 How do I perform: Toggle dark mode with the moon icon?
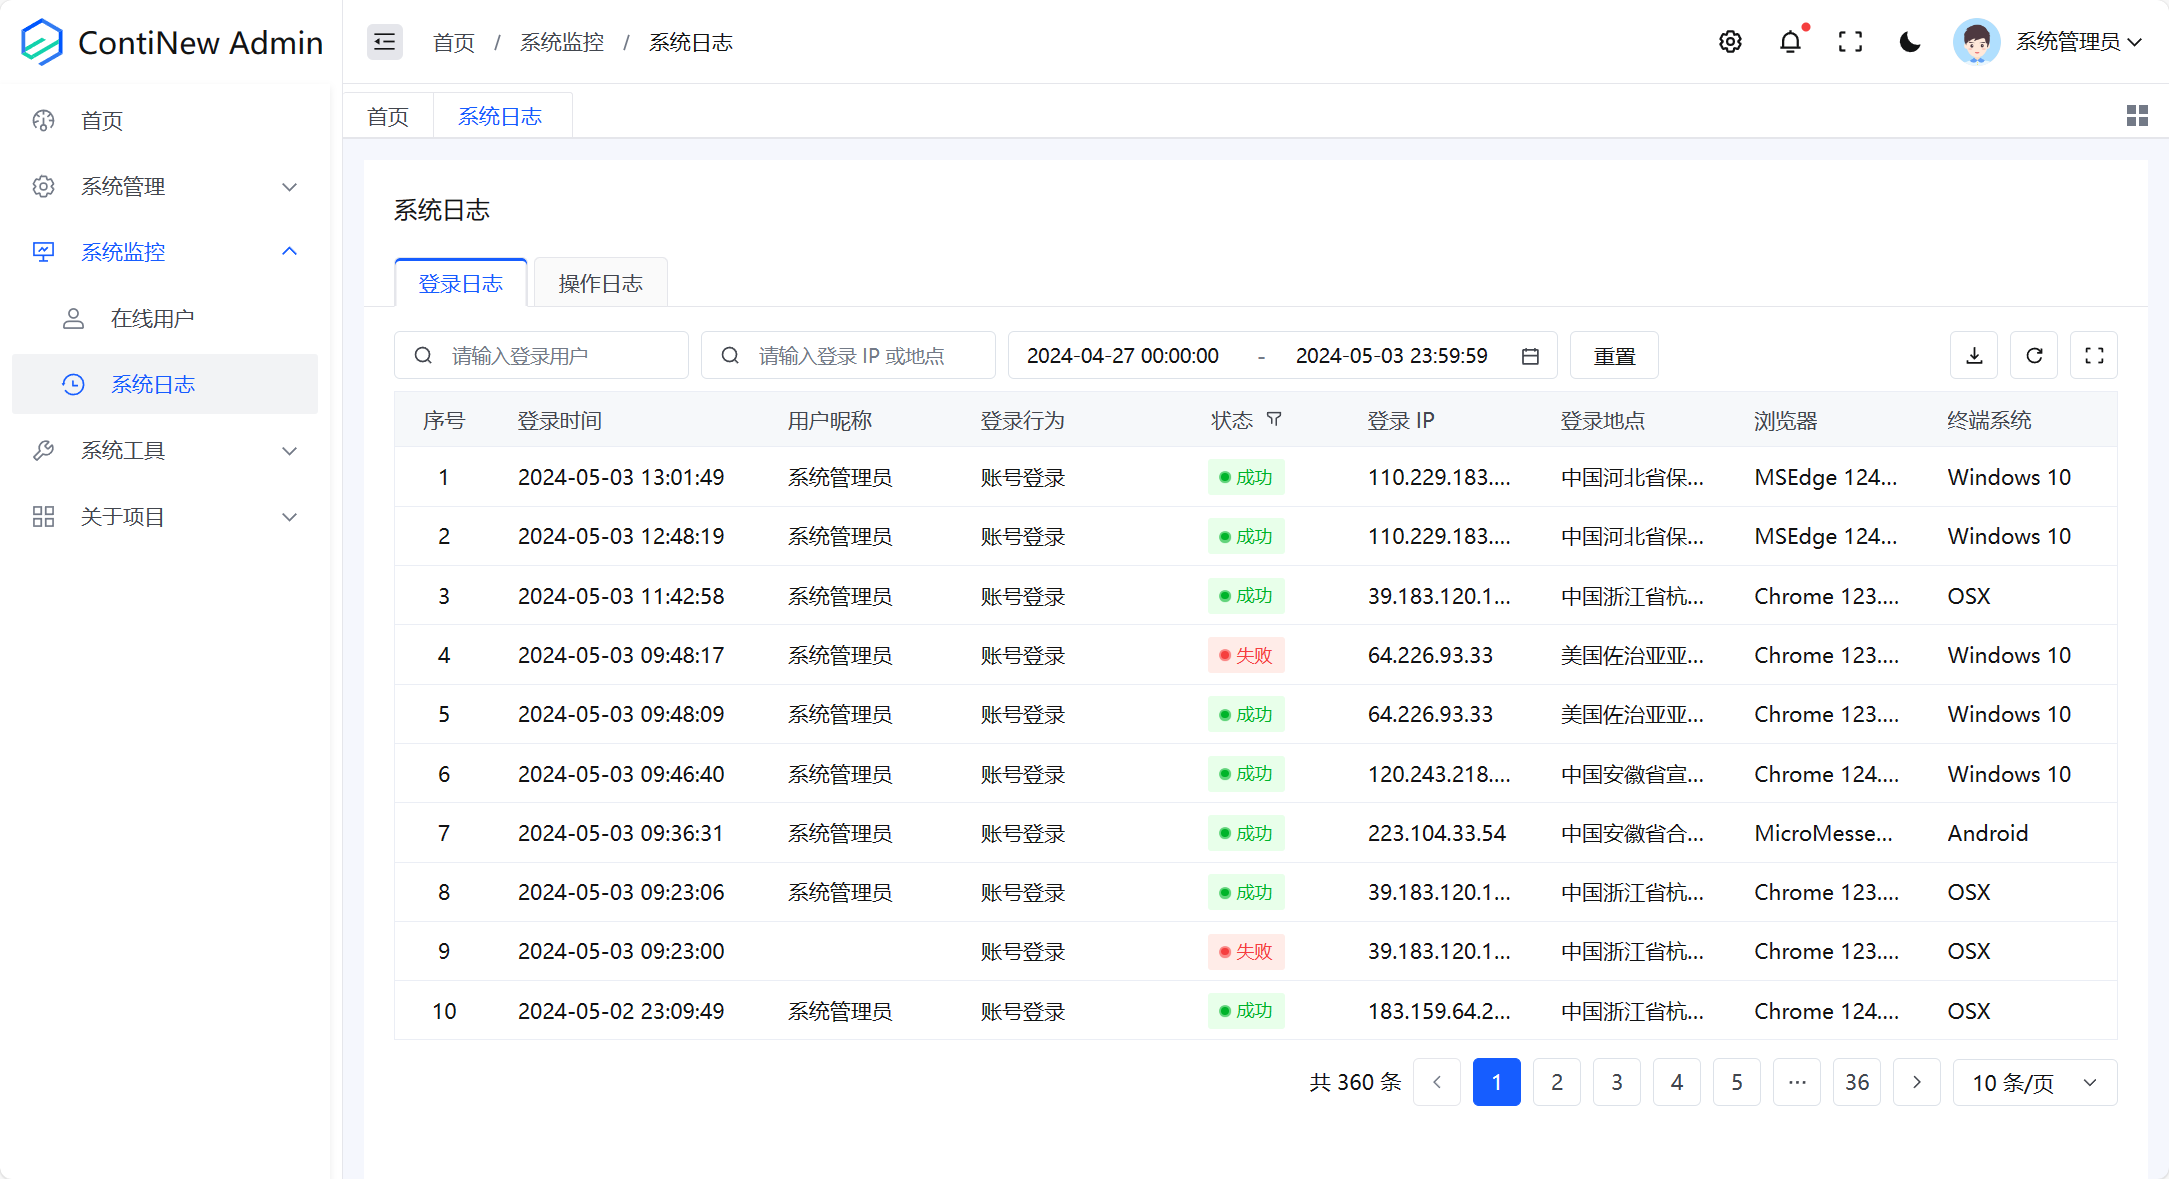[x=1910, y=42]
